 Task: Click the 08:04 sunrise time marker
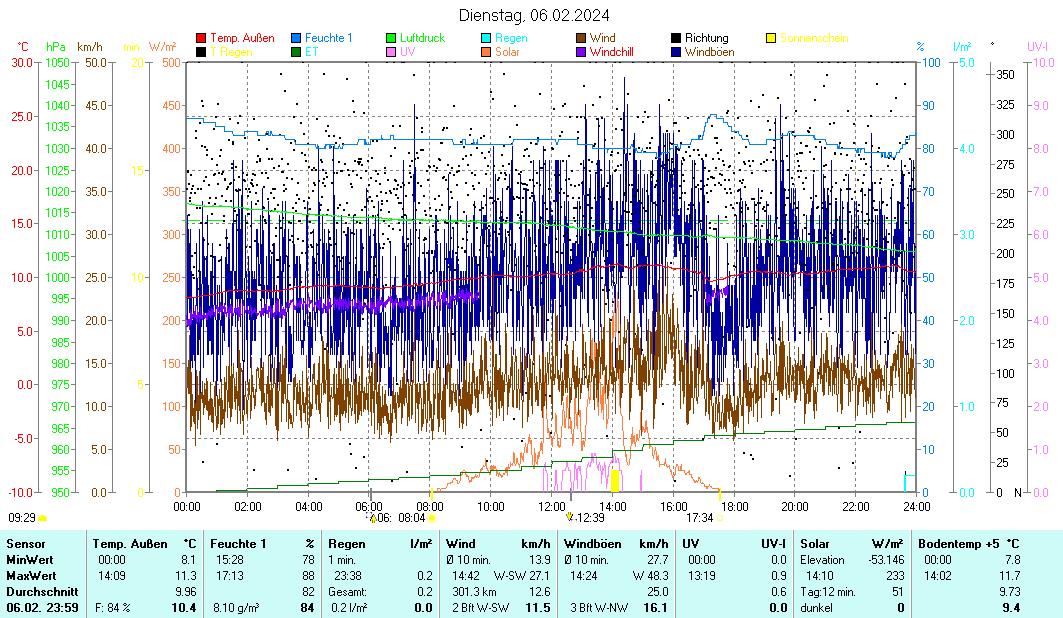412,518
